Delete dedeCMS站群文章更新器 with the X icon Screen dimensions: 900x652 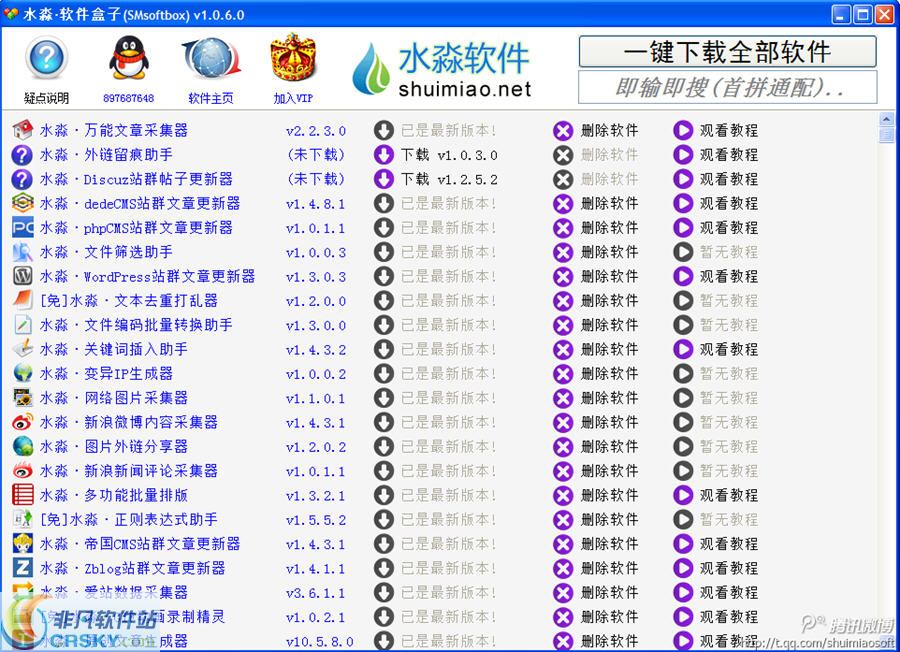[x=563, y=204]
